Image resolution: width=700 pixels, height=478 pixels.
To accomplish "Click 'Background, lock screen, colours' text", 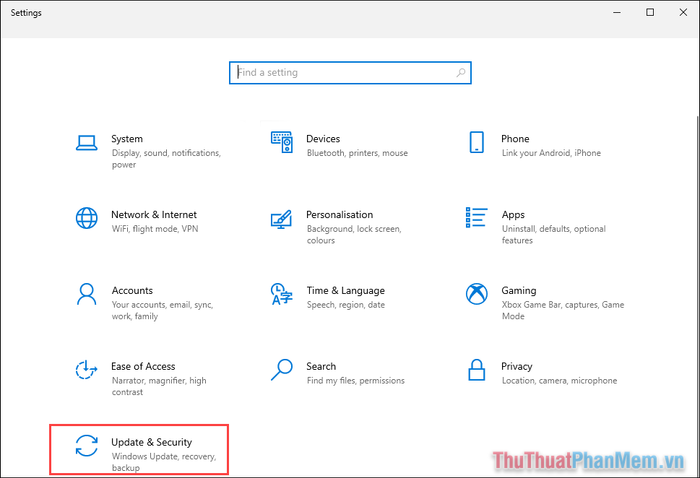I will [x=354, y=235].
